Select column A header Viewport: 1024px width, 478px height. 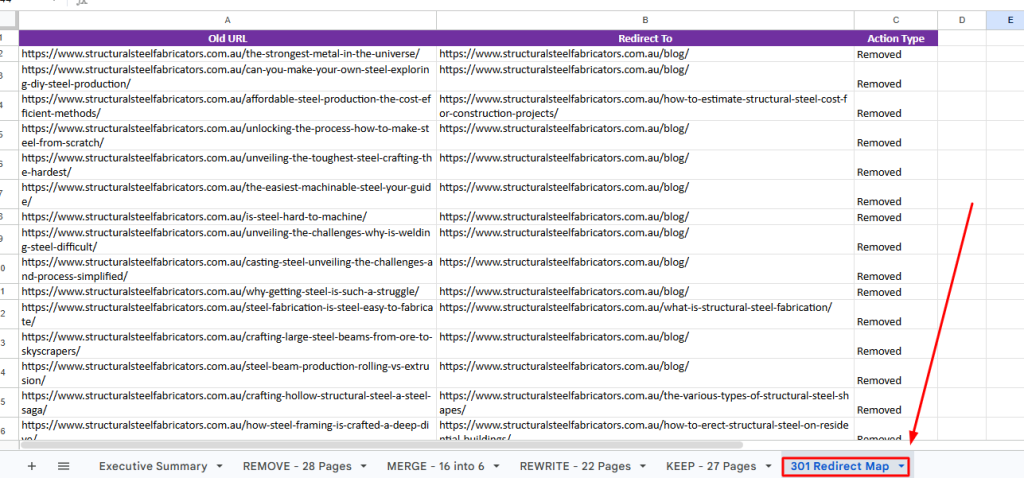point(227,21)
